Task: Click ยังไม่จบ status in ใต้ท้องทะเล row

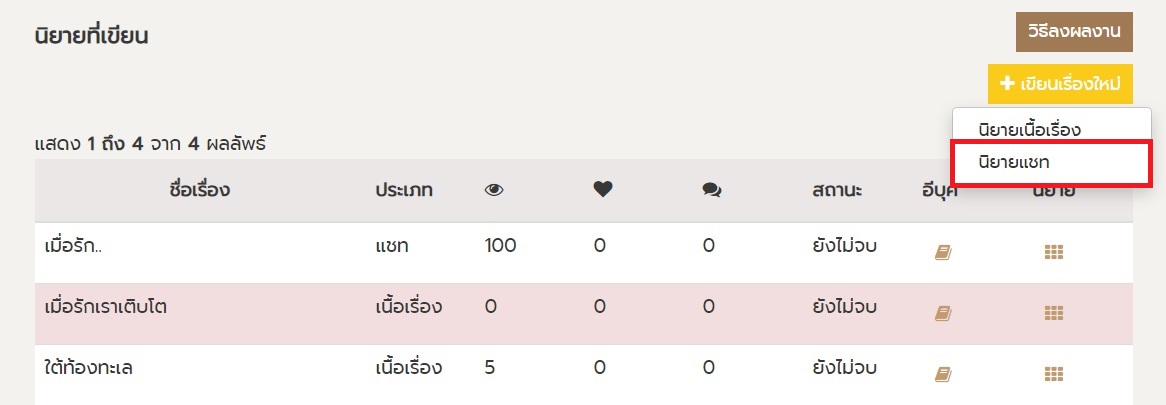Action: (x=845, y=367)
